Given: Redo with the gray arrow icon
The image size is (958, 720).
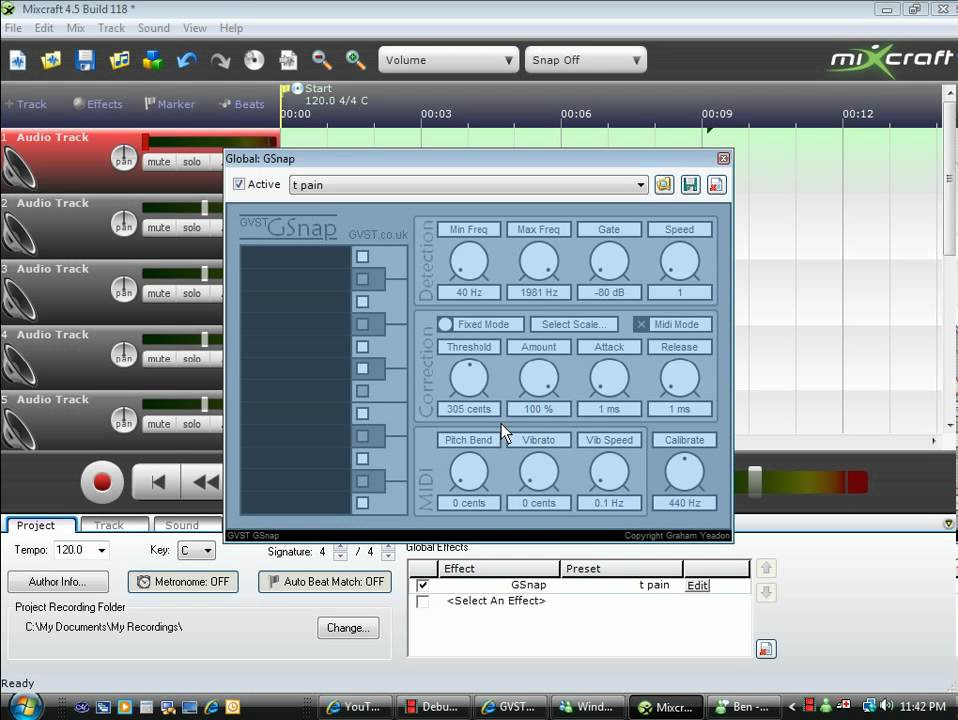Looking at the screenshot, I should pos(221,61).
